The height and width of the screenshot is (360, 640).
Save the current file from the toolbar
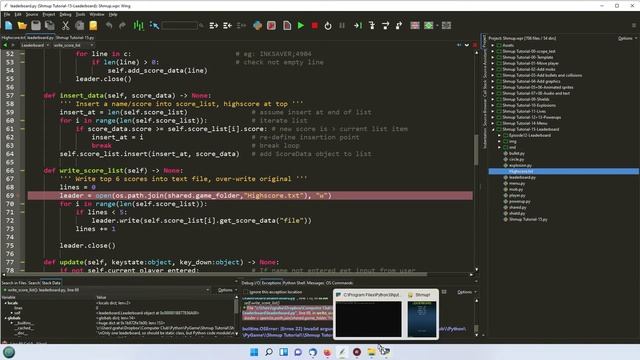pos(36,25)
